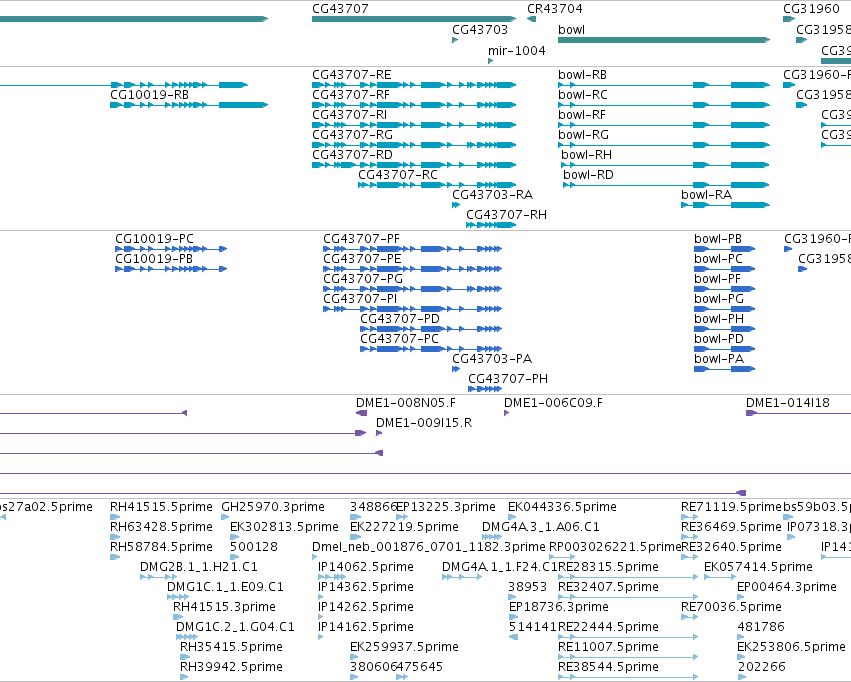Click the thick bowl gene bar
Viewport: 851px width, 682px height.
664,40
